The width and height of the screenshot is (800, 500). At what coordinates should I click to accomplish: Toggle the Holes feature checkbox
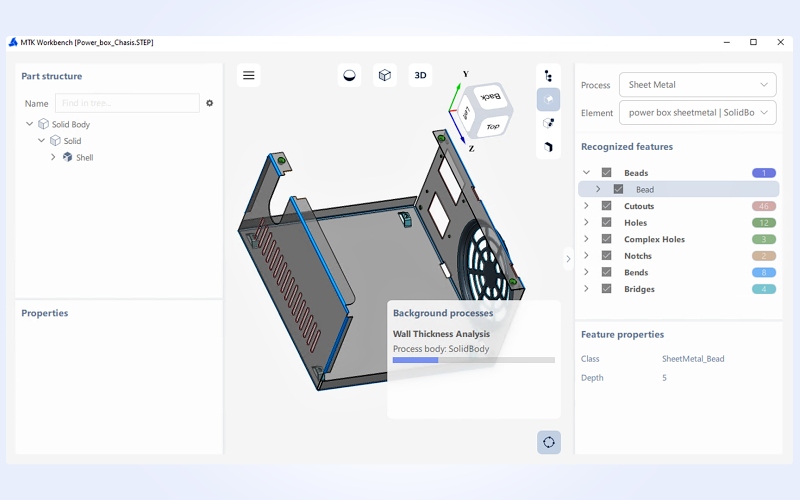click(606, 223)
